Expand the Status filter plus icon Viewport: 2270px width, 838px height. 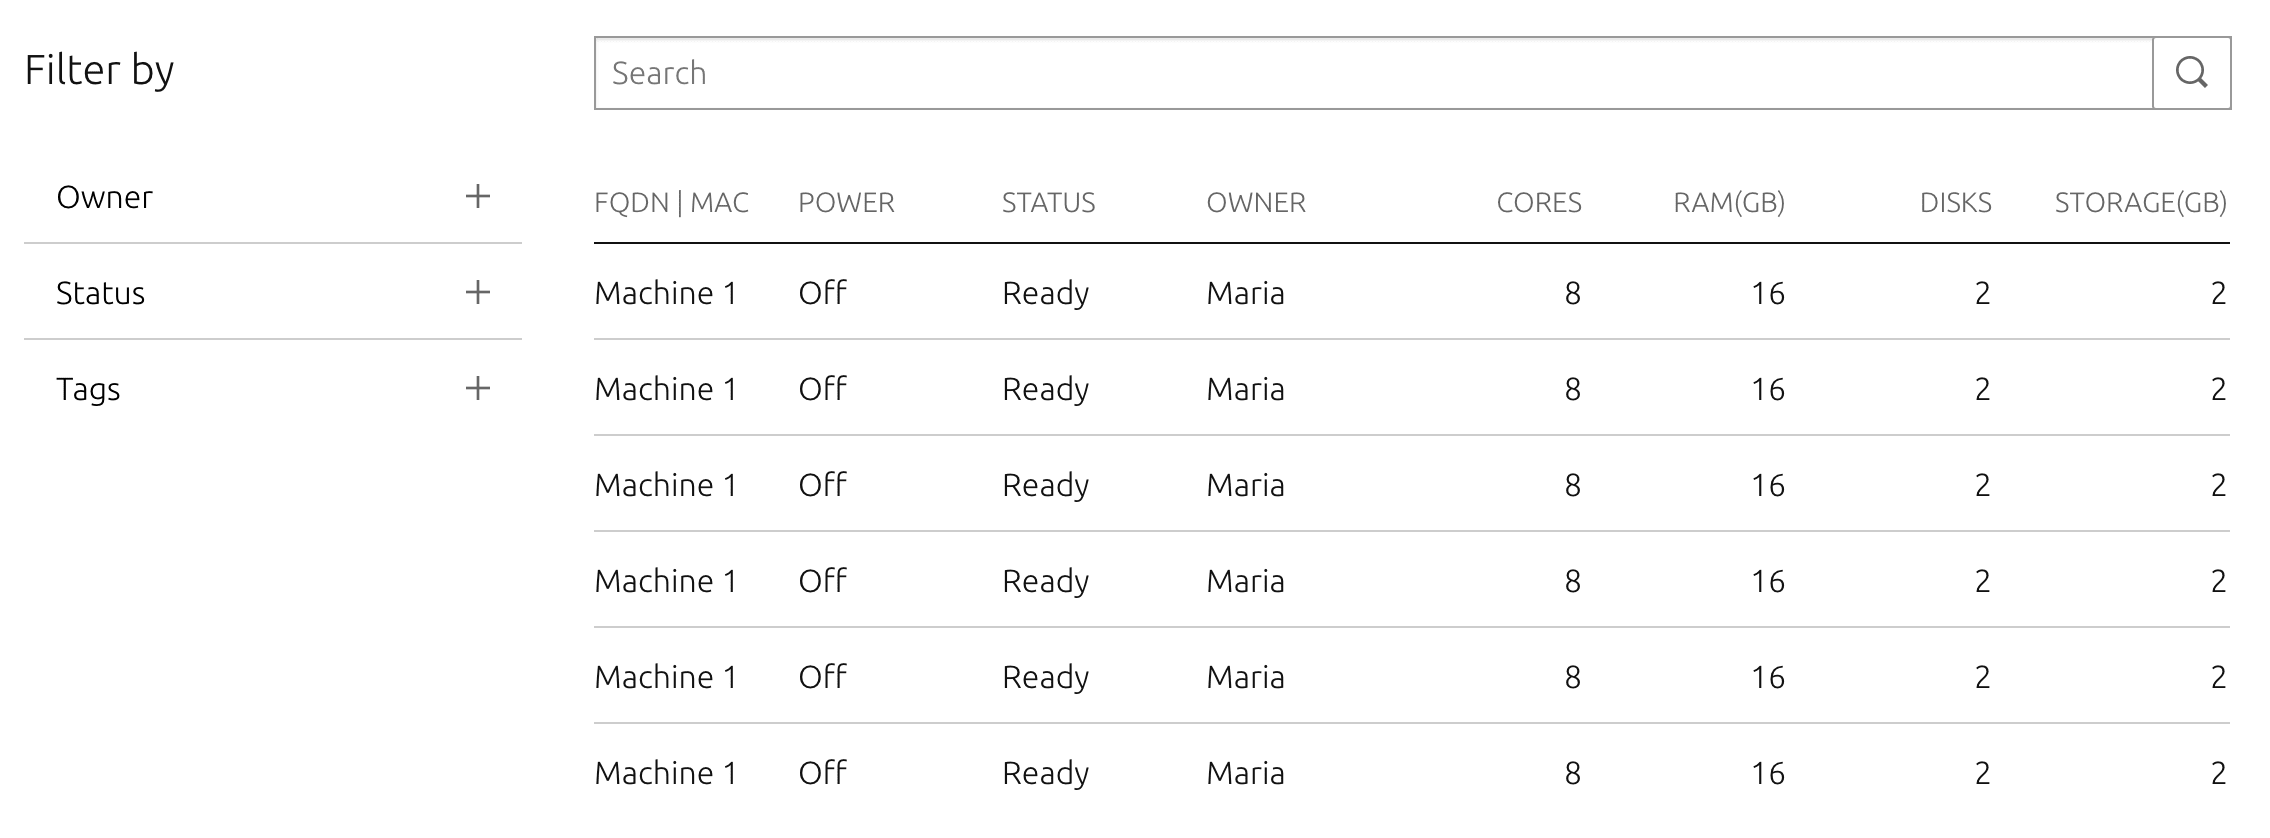(x=478, y=292)
